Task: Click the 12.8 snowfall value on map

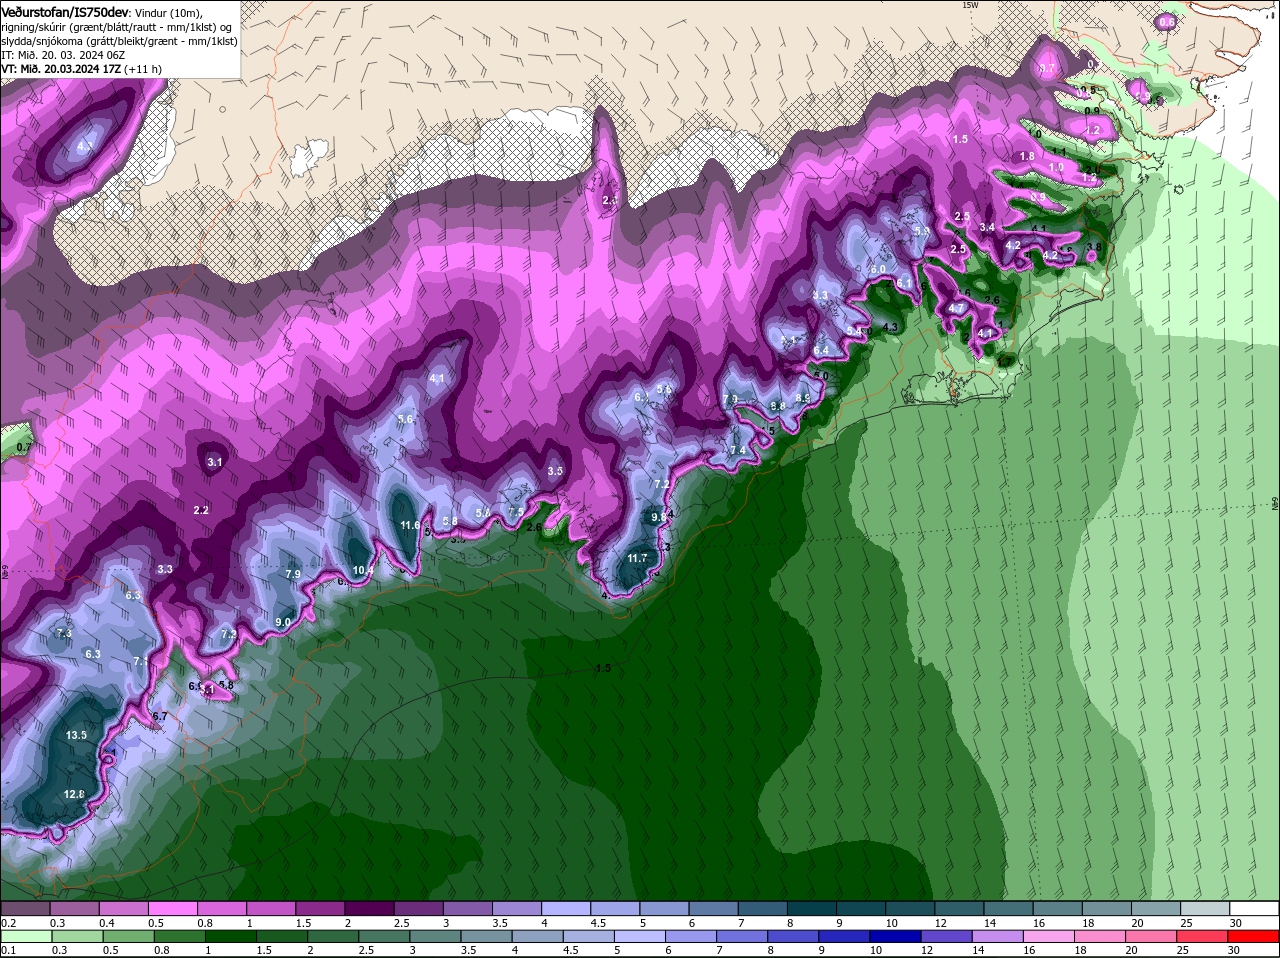Action: click(74, 794)
